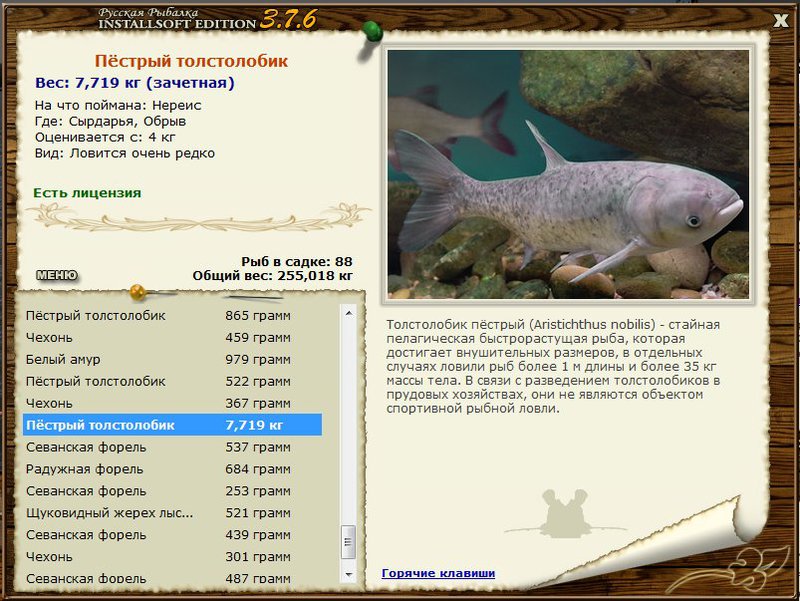Select Севанская форель 253 грамм entry
The image size is (800, 601).
160,491
